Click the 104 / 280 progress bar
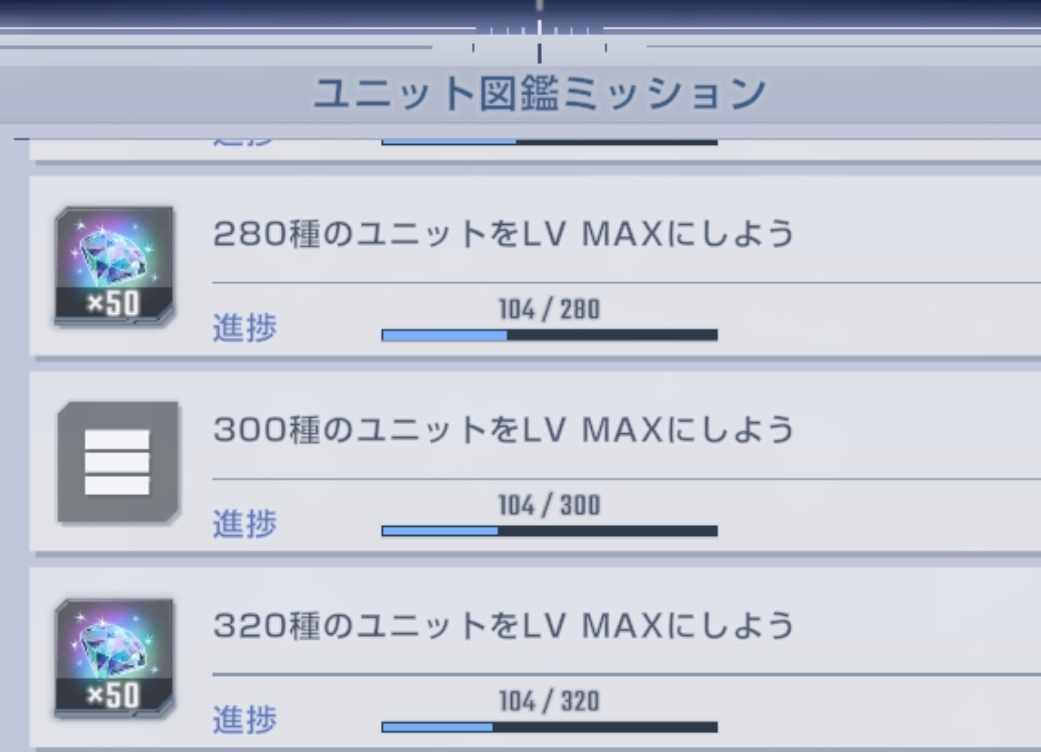1041x752 pixels. click(x=550, y=335)
